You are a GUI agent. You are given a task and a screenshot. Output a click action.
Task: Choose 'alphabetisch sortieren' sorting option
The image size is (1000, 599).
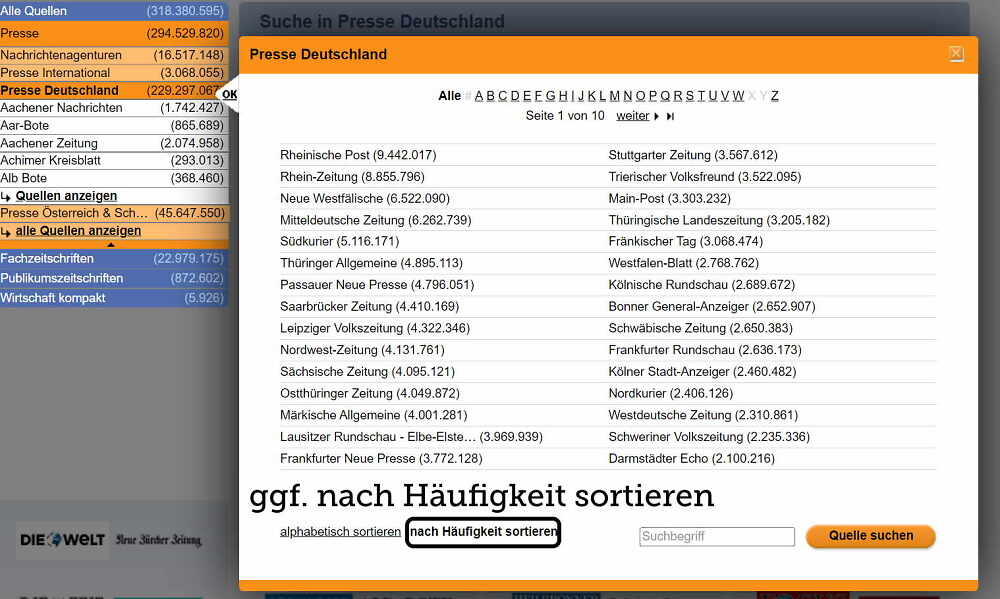340,532
